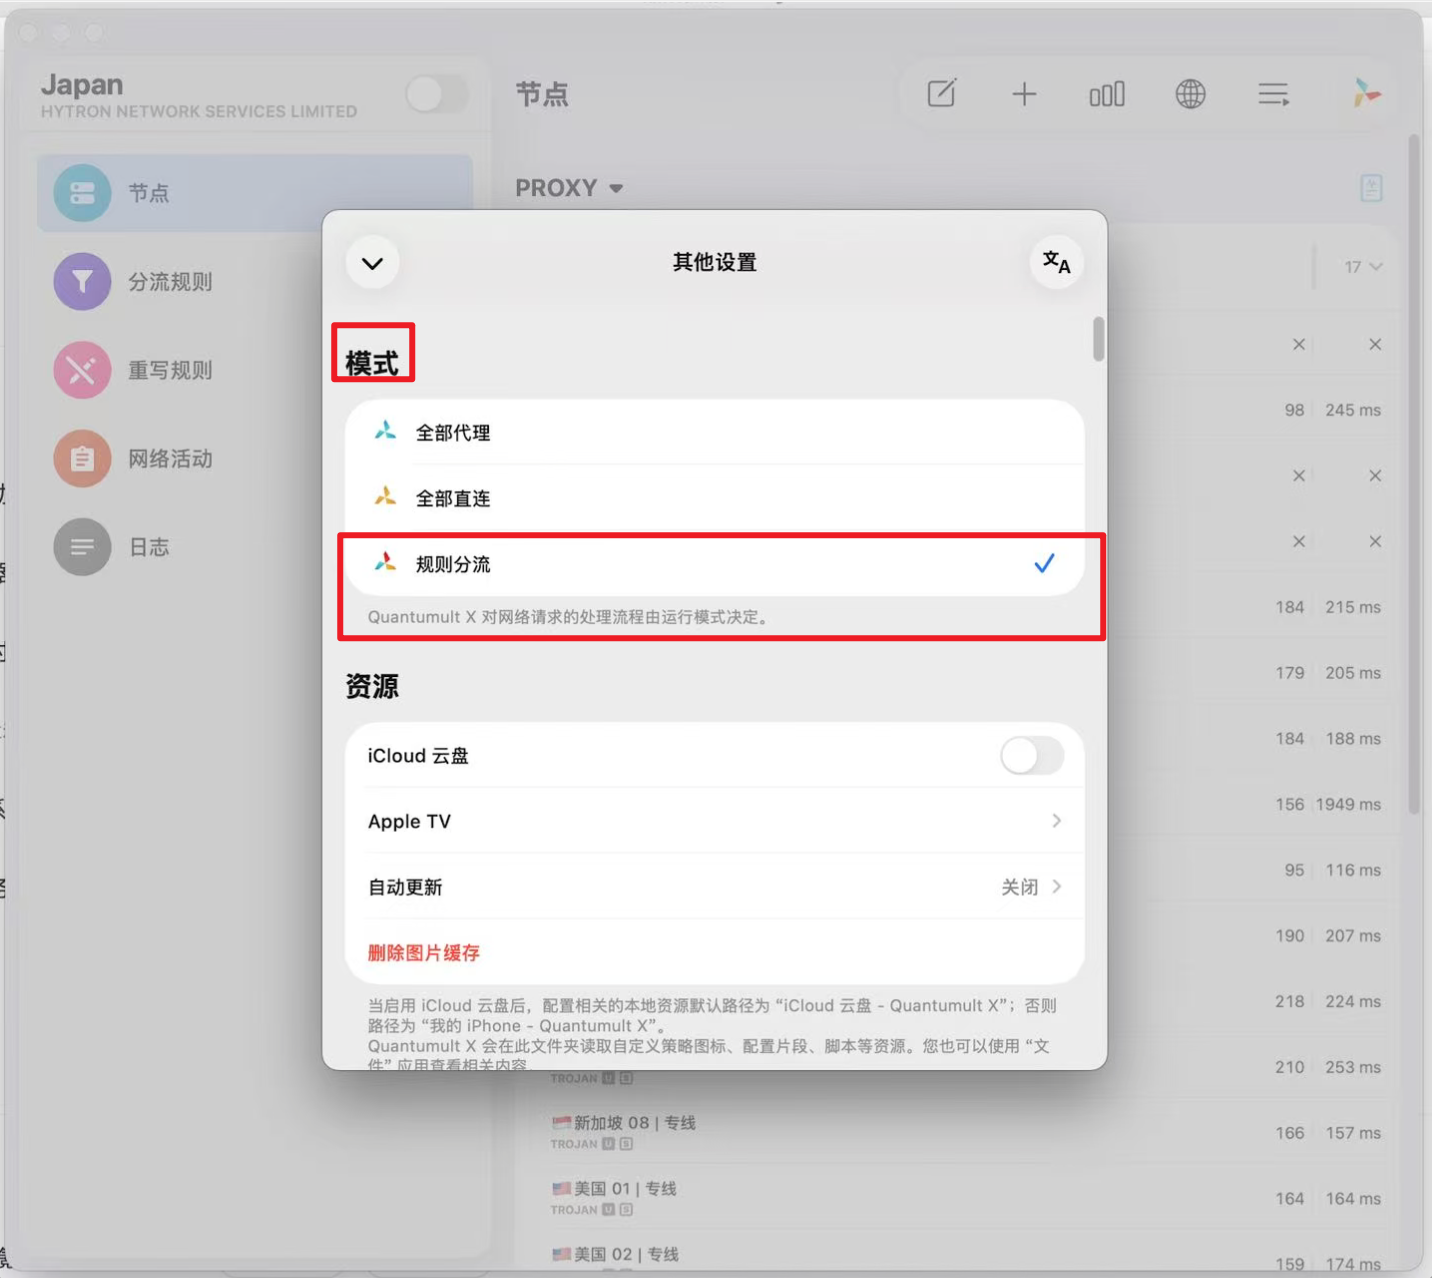Select node 新加坡 08 | 专线
Image resolution: width=1432 pixels, height=1278 pixels.
click(x=624, y=1123)
